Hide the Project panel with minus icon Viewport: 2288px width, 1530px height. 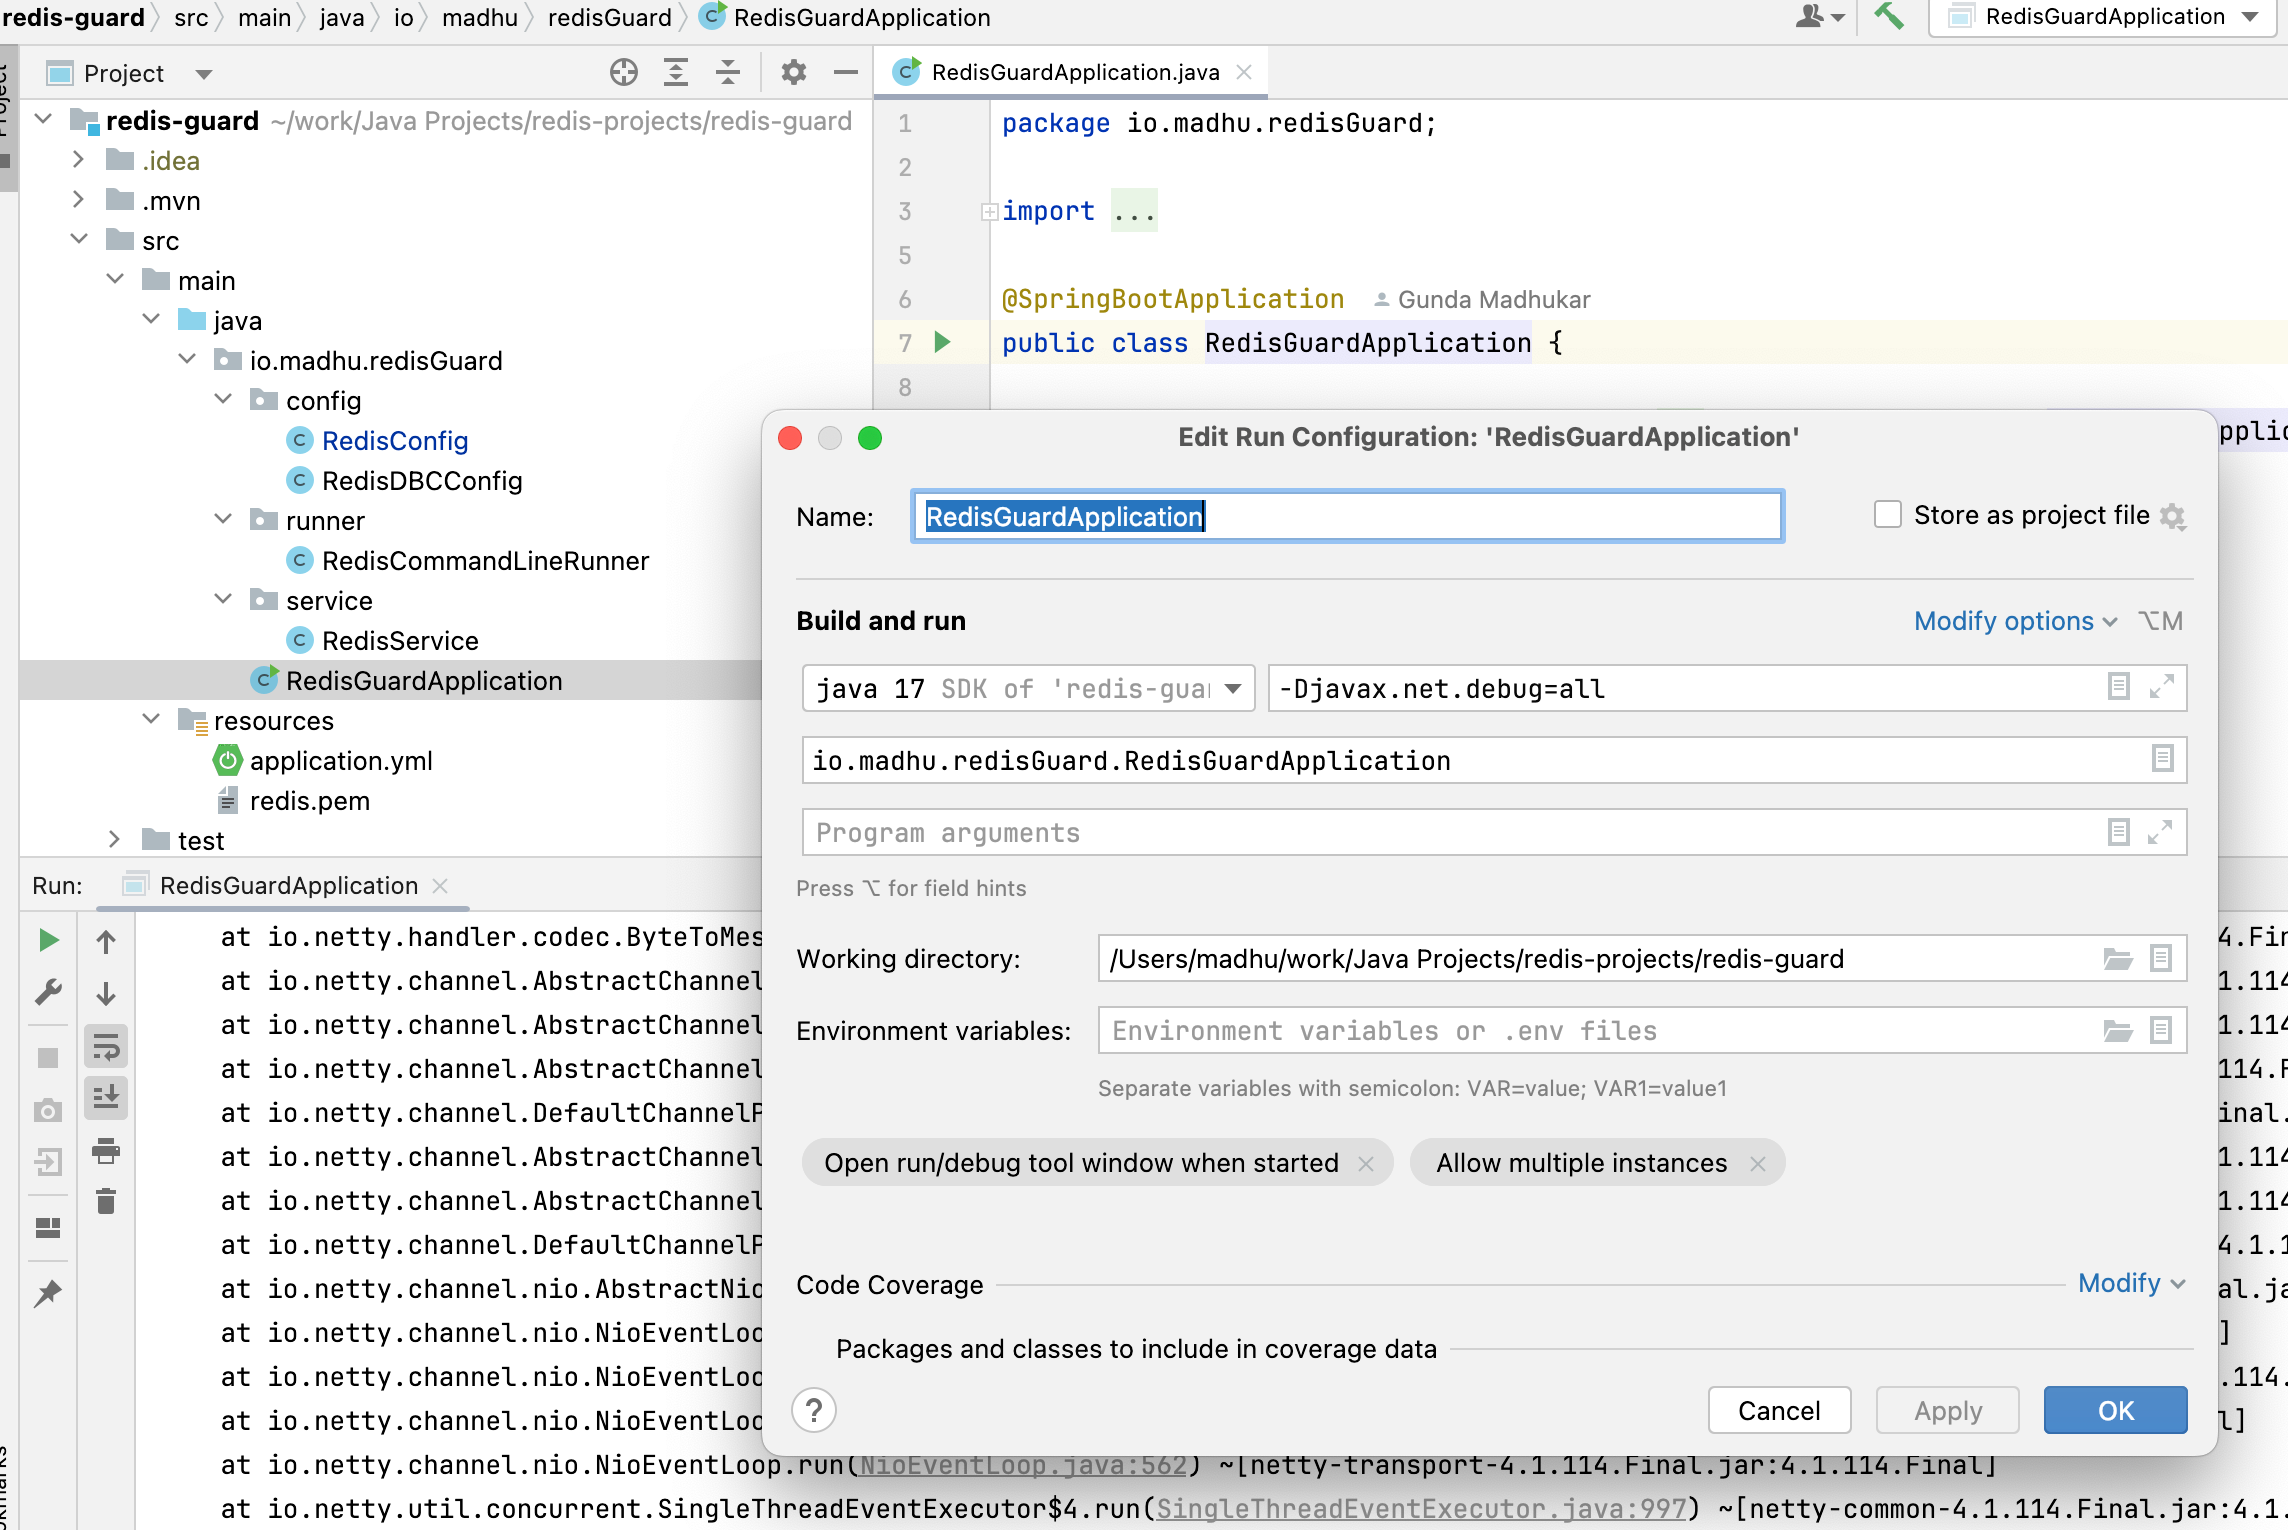click(x=846, y=72)
